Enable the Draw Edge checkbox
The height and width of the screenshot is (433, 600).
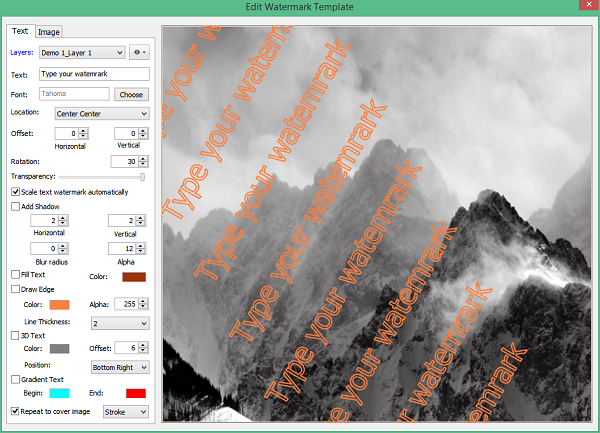(x=15, y=289)
